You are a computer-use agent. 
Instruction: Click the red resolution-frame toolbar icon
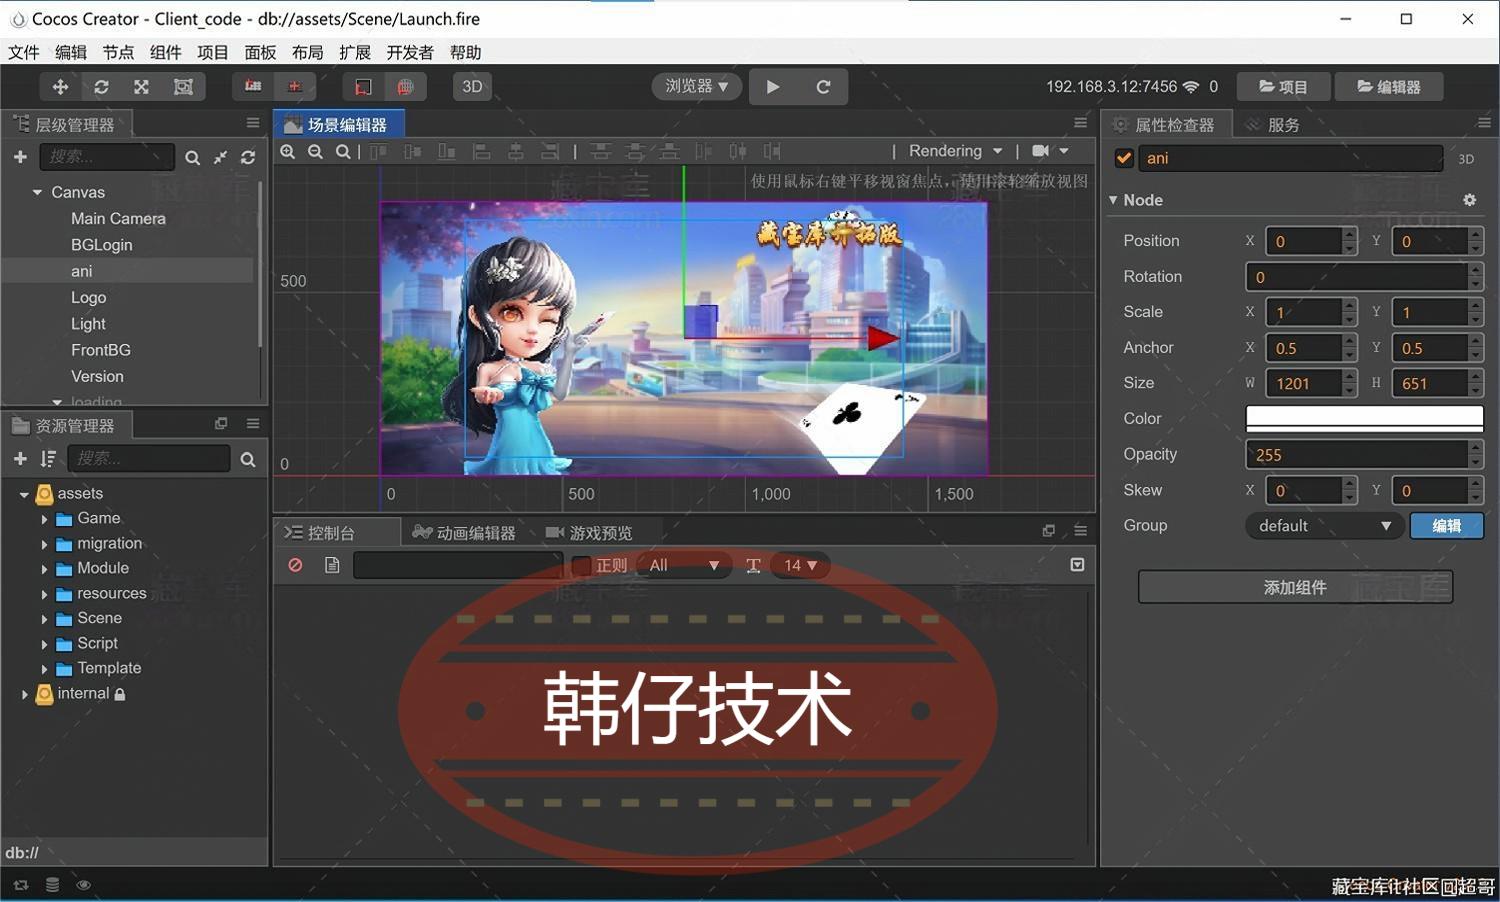coord(364,87)
